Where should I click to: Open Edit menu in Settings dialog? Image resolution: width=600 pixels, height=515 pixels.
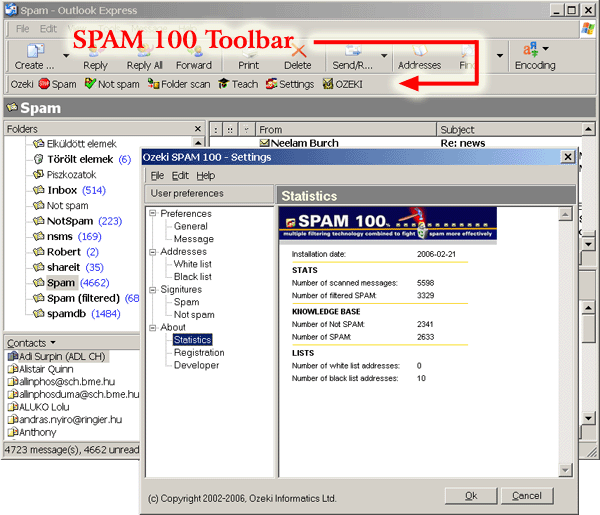[x=180, y=176]
